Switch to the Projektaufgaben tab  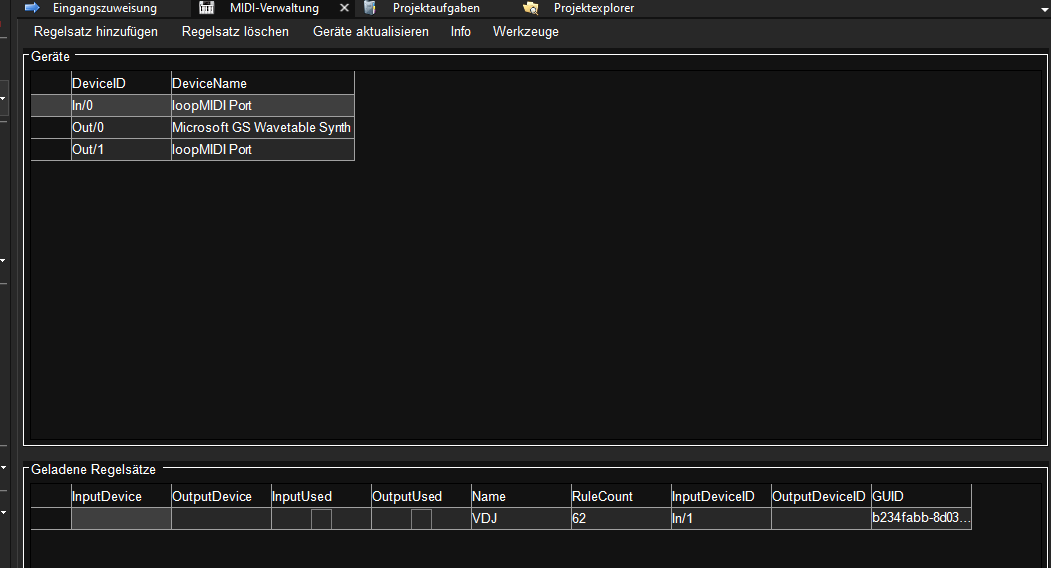[435, 8]
